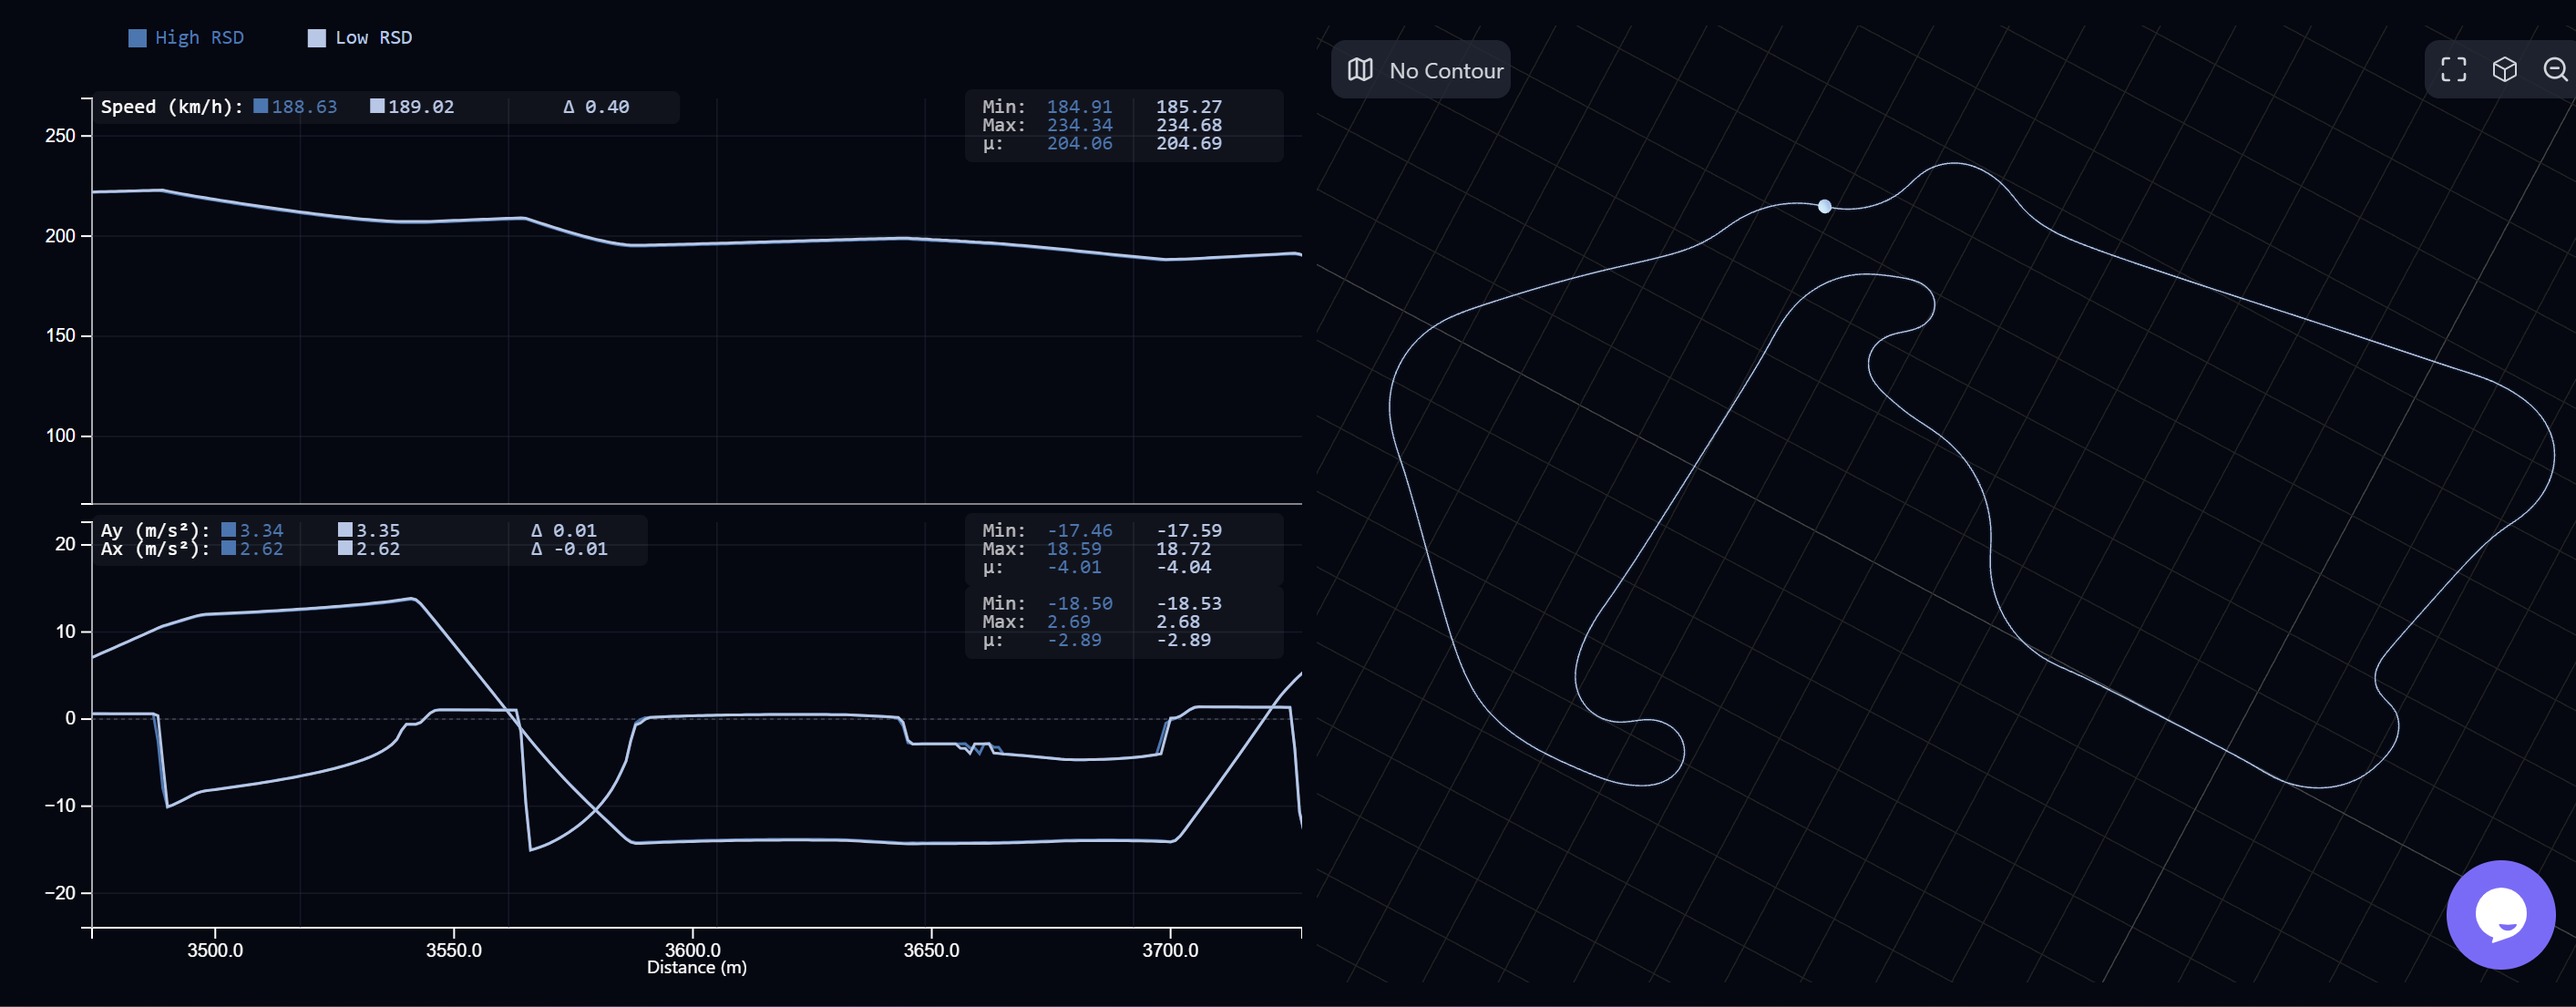Click the 250 speed axis tick label

(x=60, y=136)
